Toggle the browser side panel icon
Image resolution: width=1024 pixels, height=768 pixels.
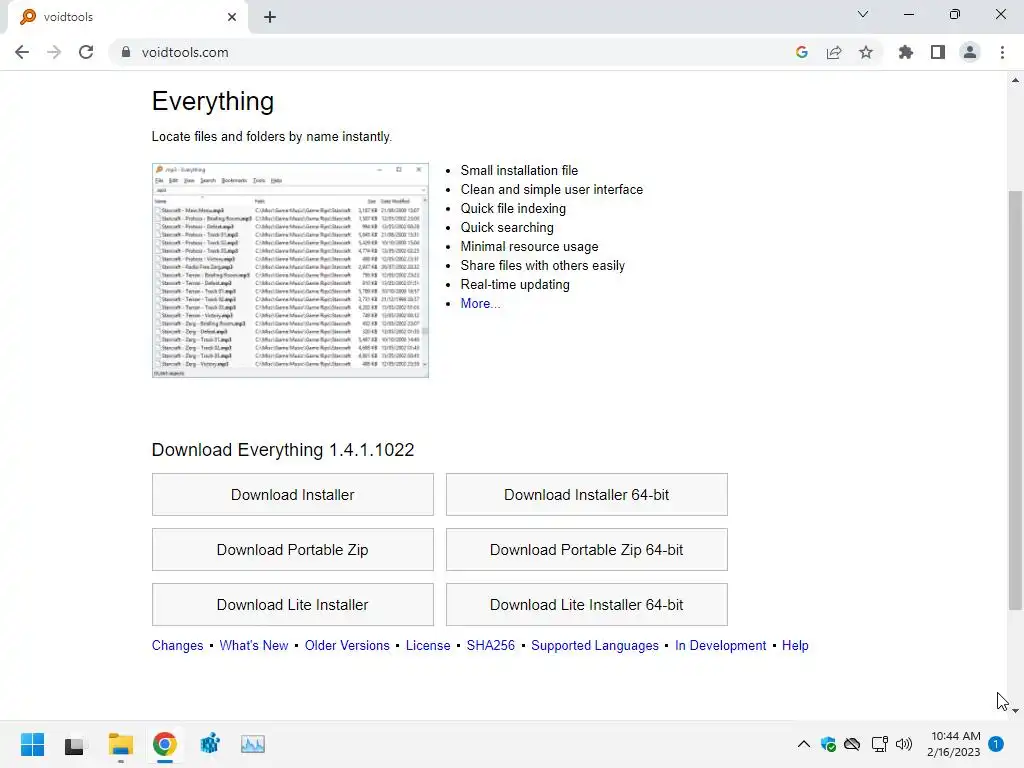click(x=938, y=52)
